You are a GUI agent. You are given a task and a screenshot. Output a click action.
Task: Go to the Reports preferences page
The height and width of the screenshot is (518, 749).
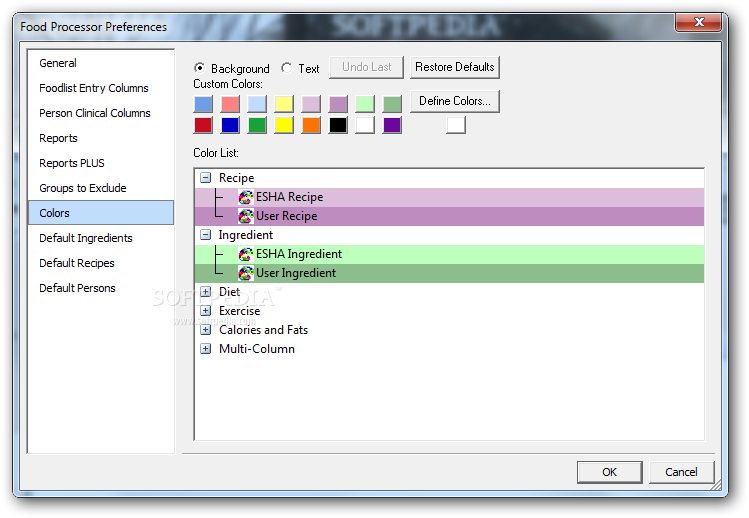(x=101, y=138)
